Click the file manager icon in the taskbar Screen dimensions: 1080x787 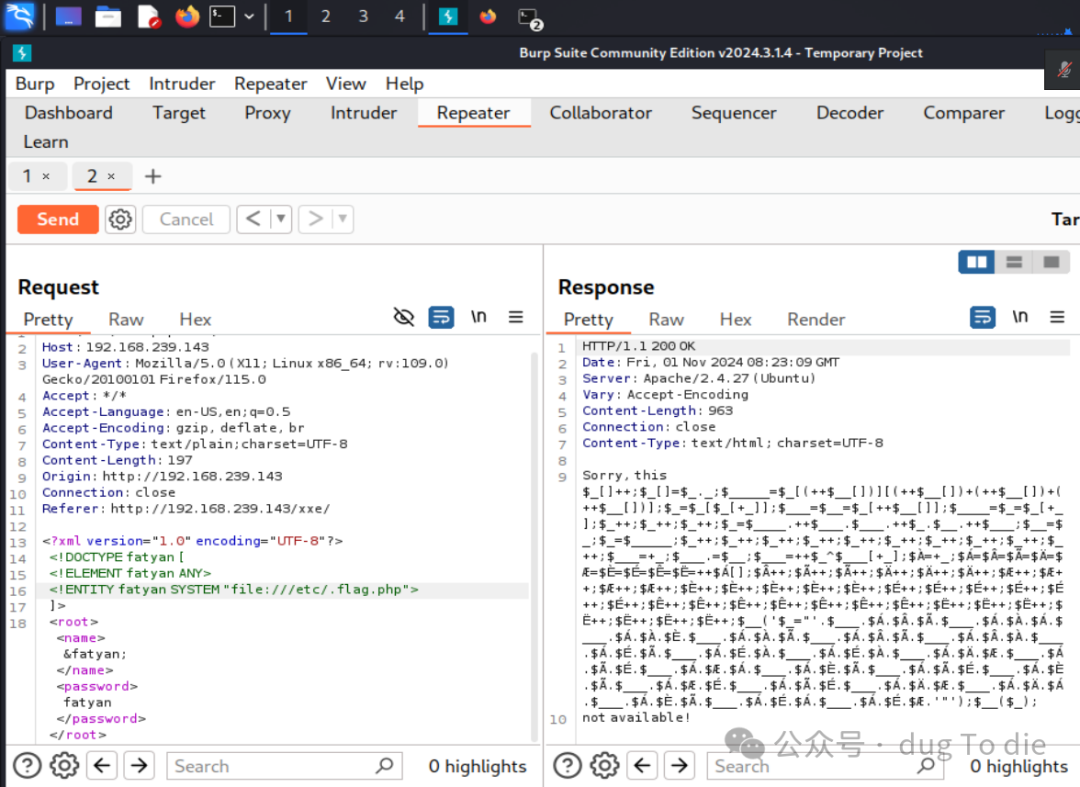click(108, 16)
